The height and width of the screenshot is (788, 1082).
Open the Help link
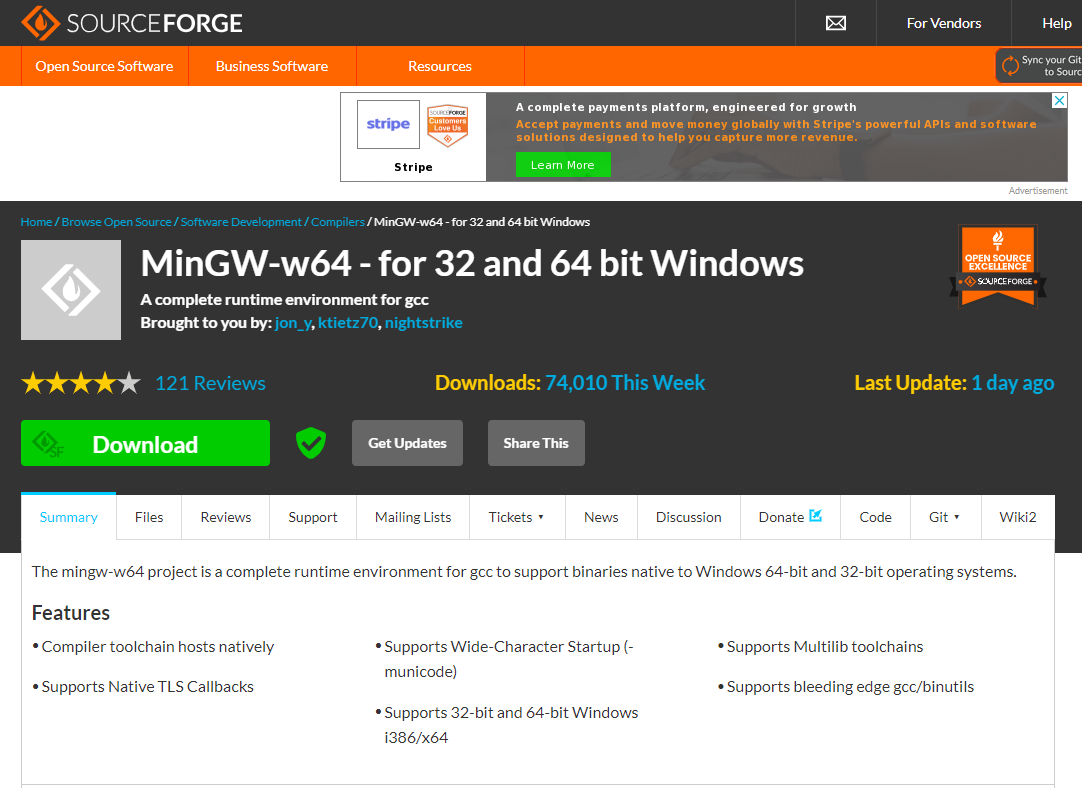click(x=1056, y=23)
